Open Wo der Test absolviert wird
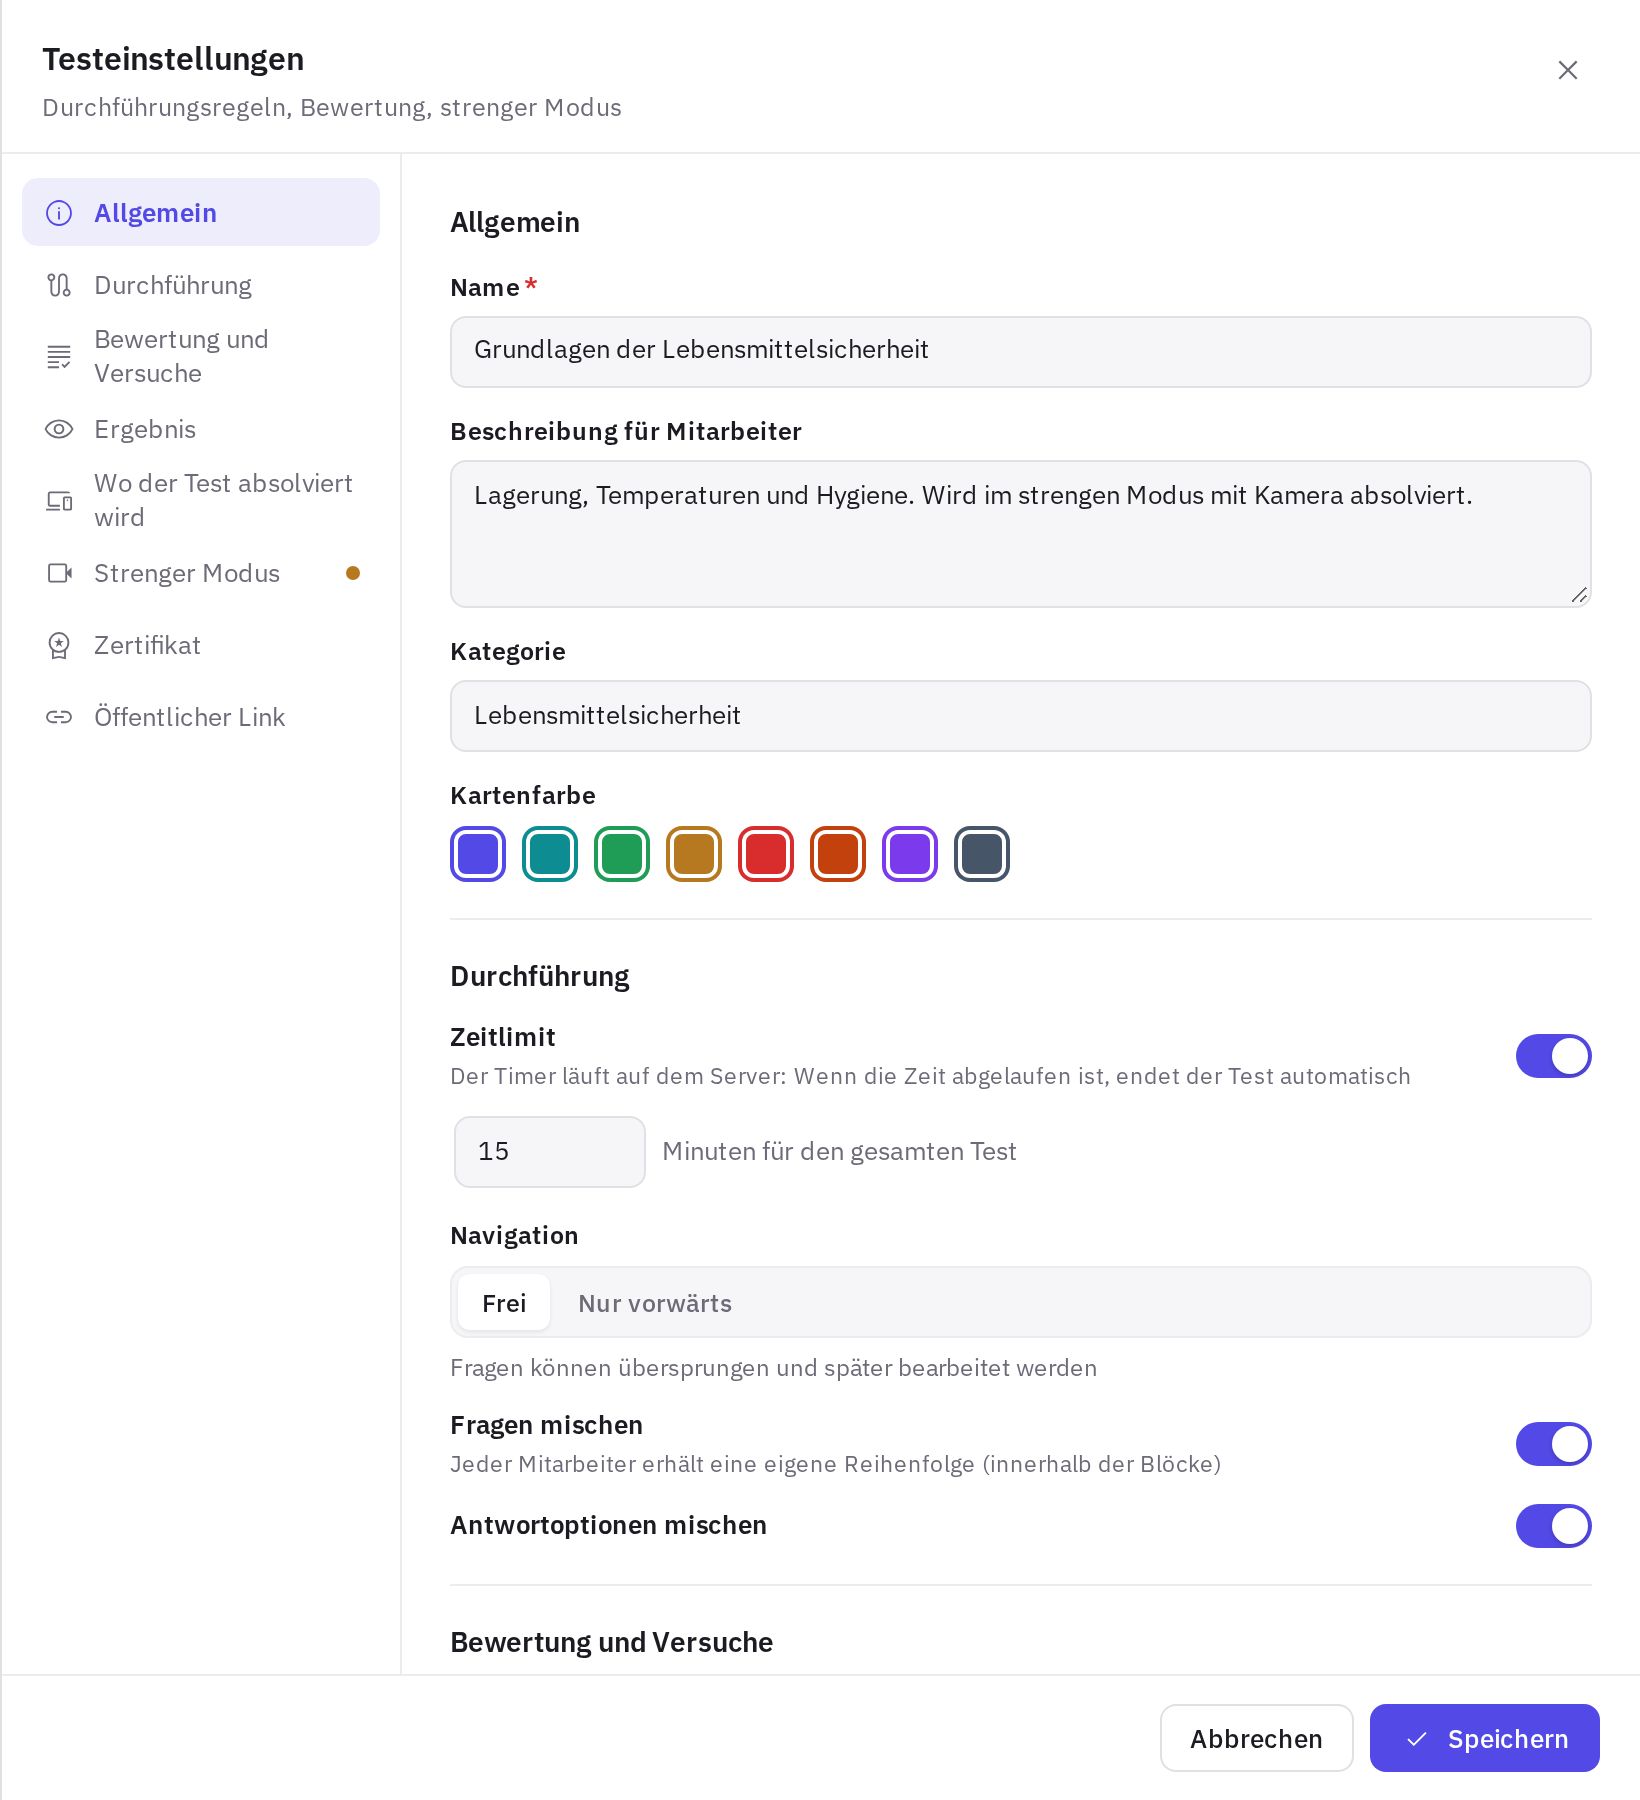1640x1800 pixels. point(201,500)
